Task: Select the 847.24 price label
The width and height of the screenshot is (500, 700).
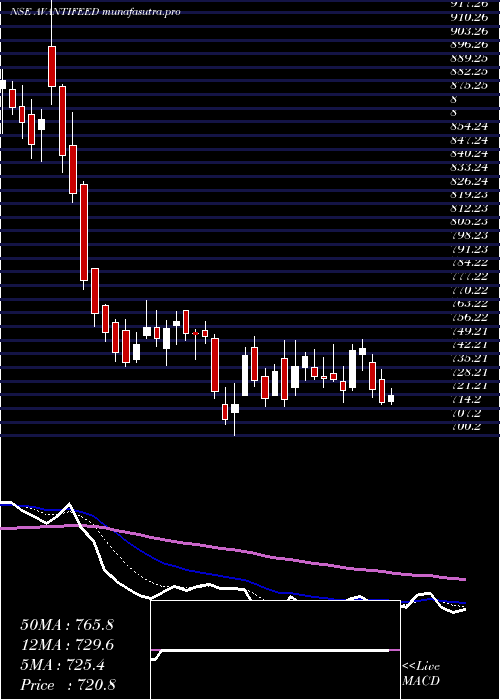Action: [x=469, y=140]
